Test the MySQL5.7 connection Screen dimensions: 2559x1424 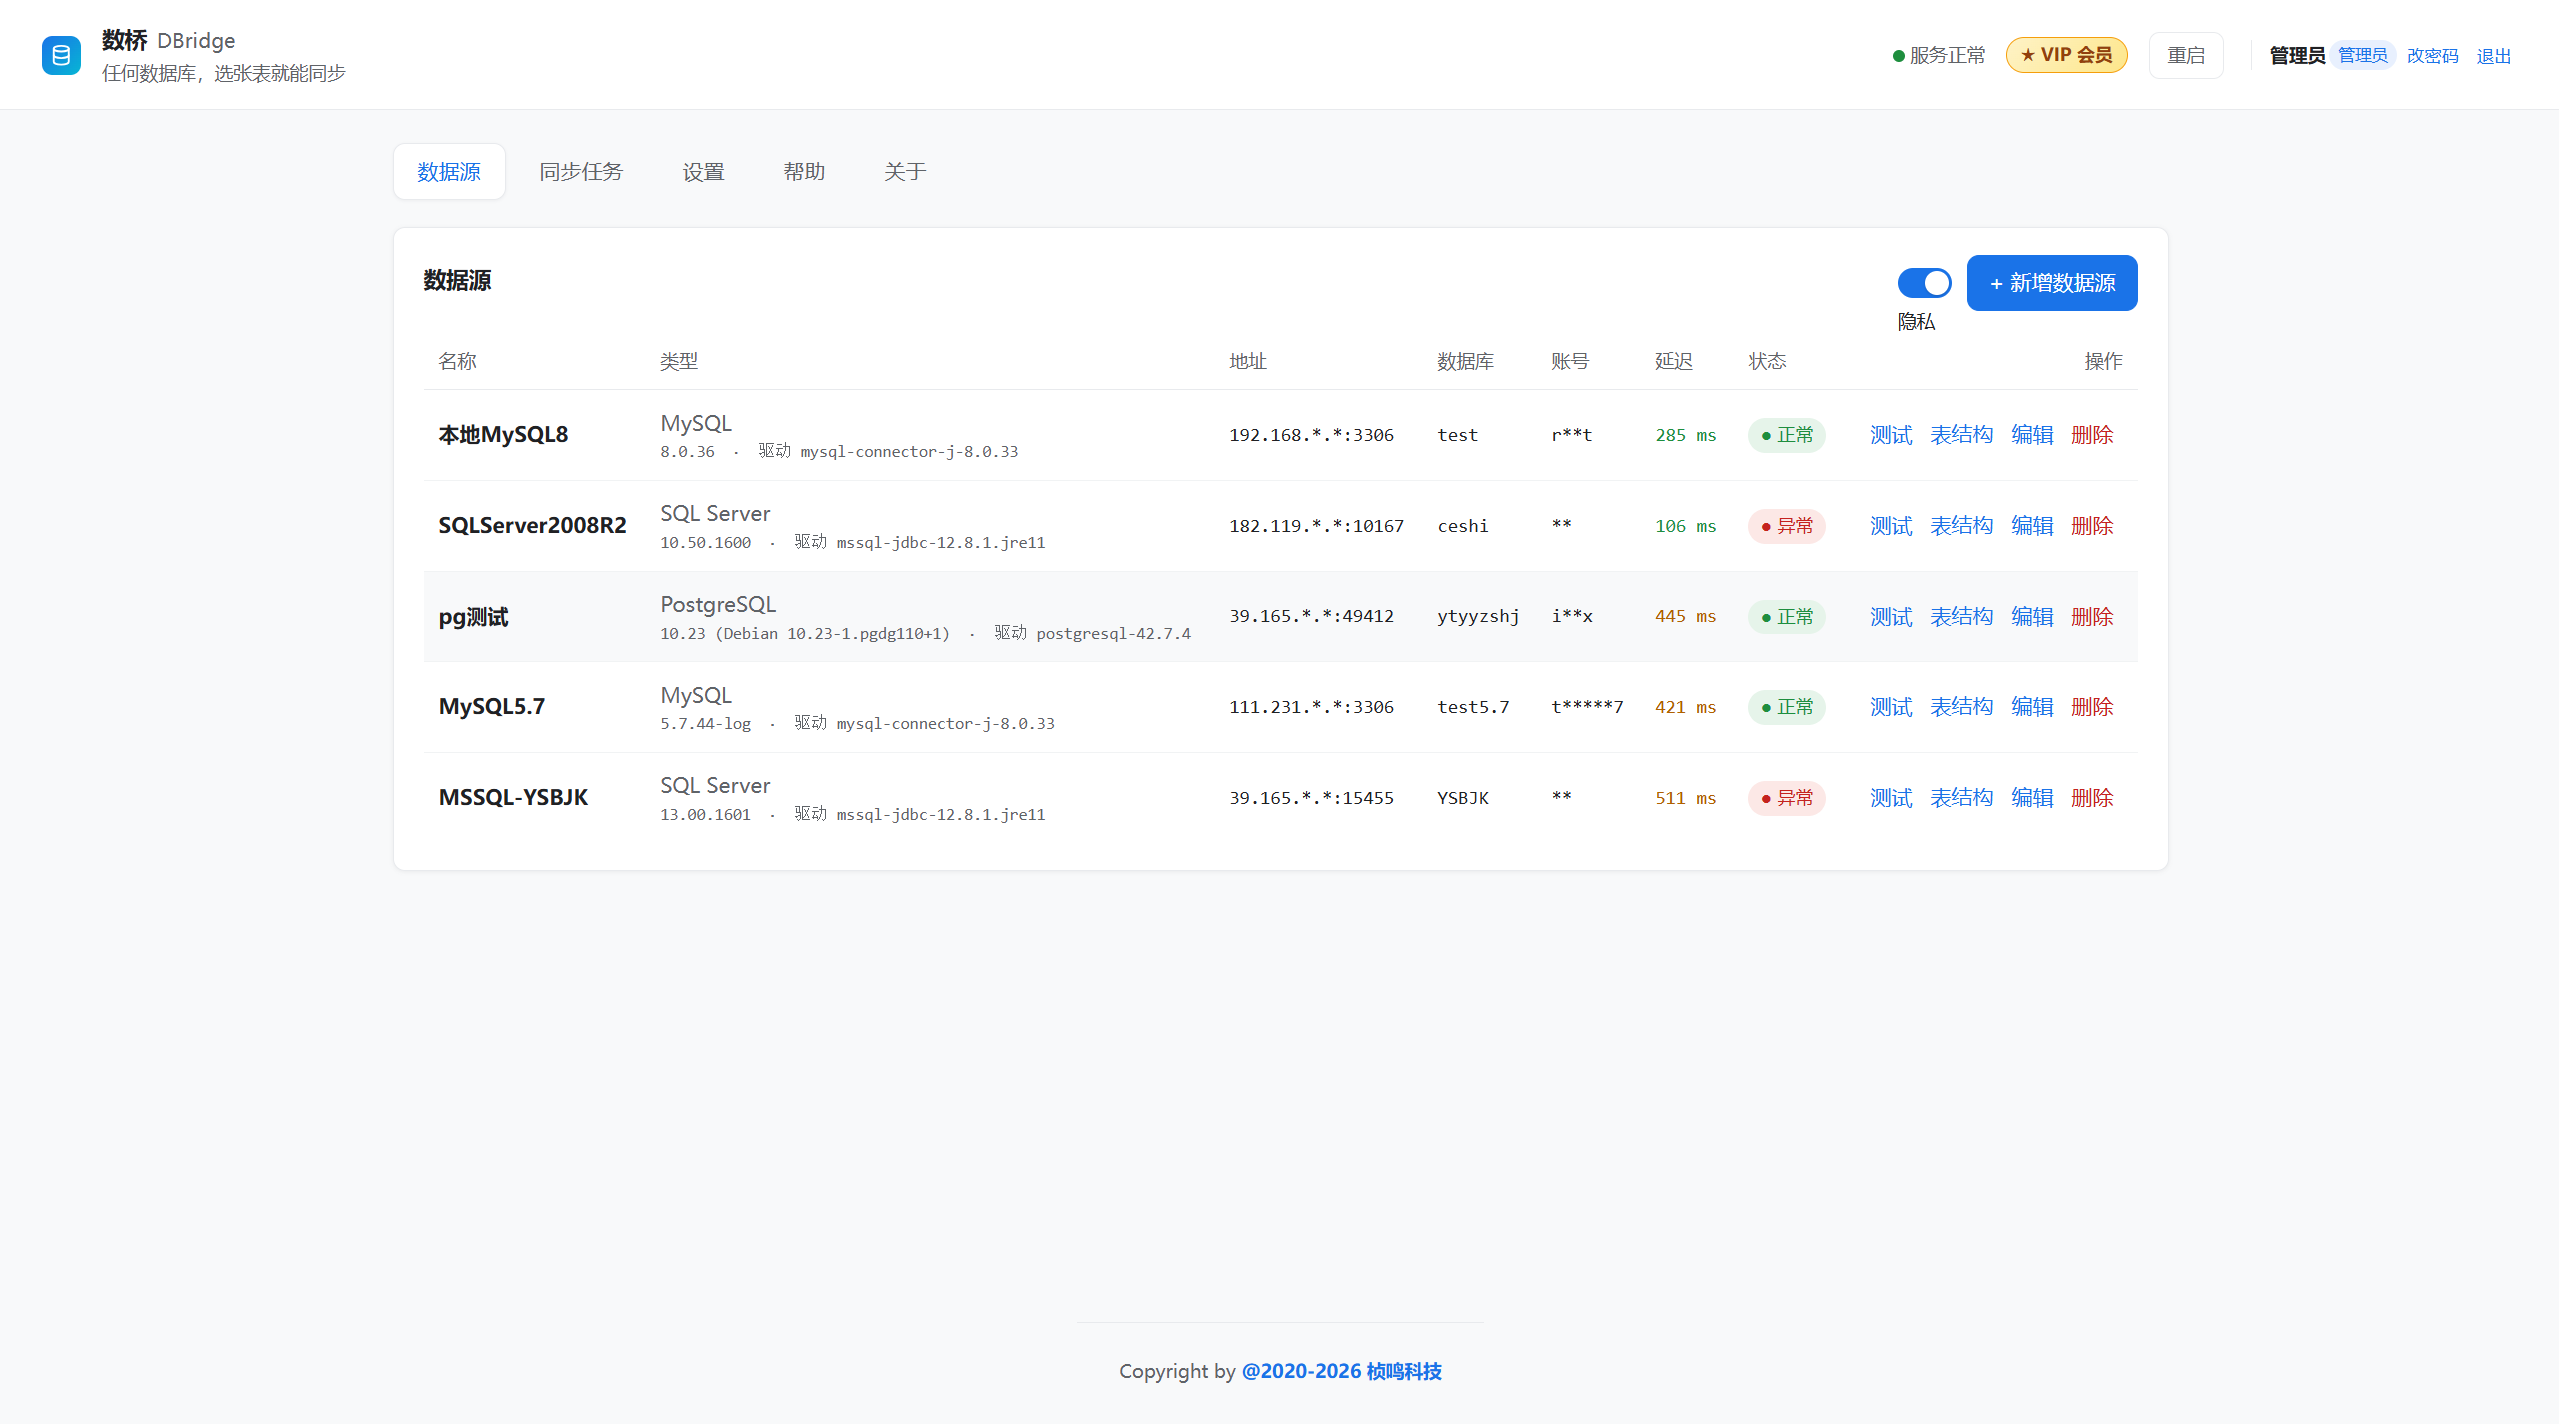coord(1891,707)
